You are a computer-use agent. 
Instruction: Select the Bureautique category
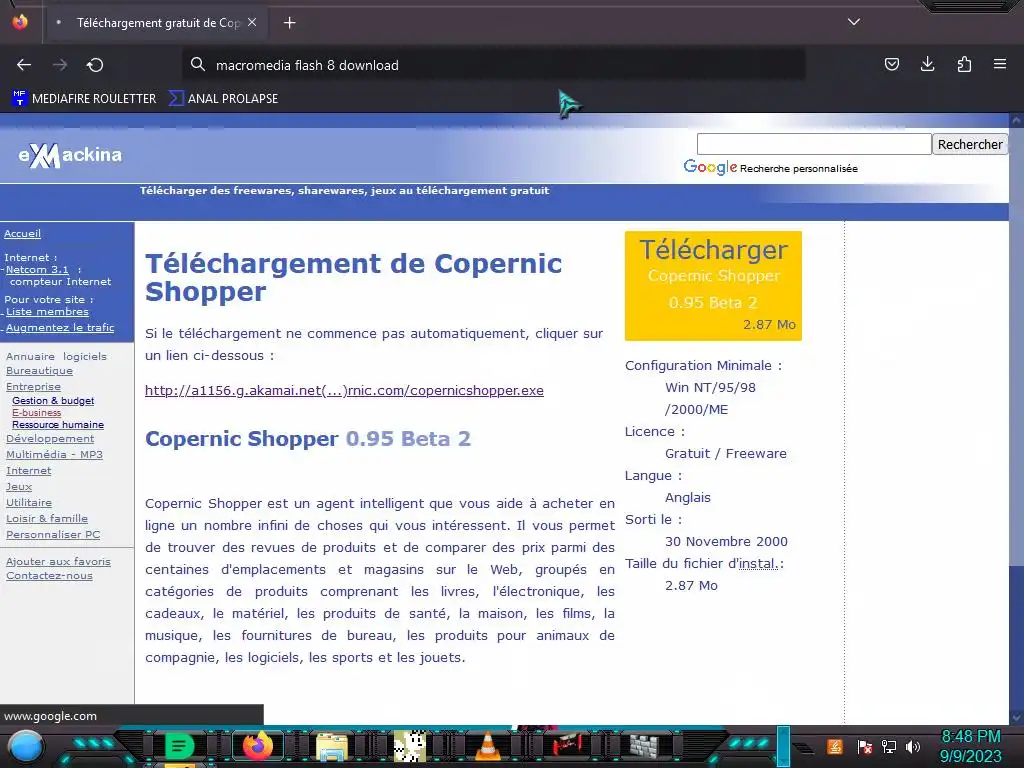(39, 371)
